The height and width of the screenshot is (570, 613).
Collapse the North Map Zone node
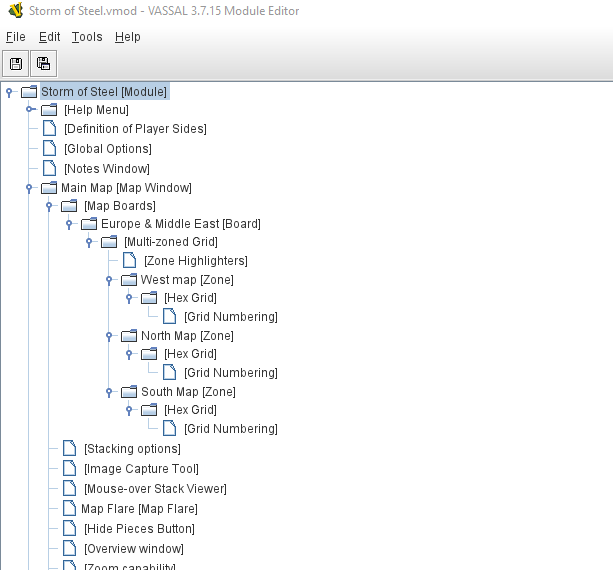tap(109, 336)
